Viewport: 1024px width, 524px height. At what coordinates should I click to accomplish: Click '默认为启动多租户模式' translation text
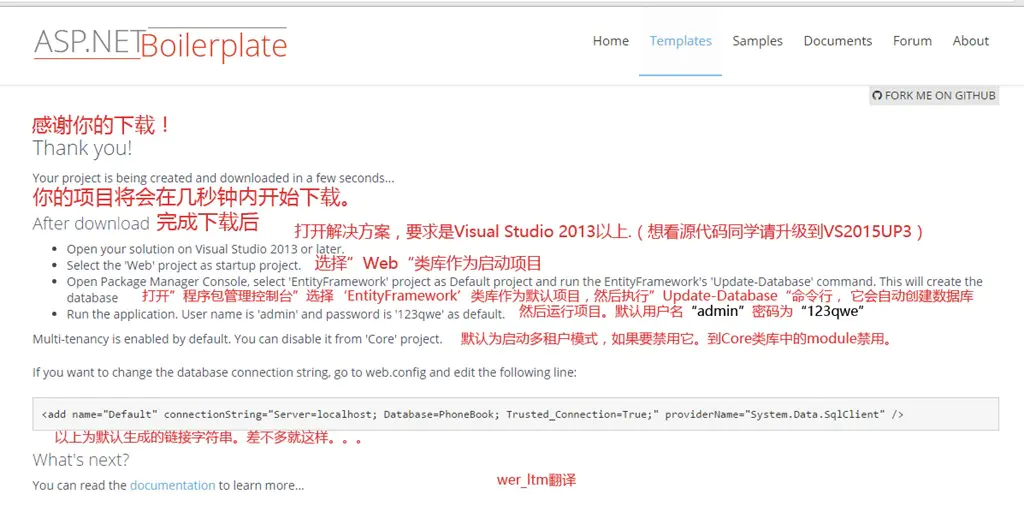pos(676,339)
